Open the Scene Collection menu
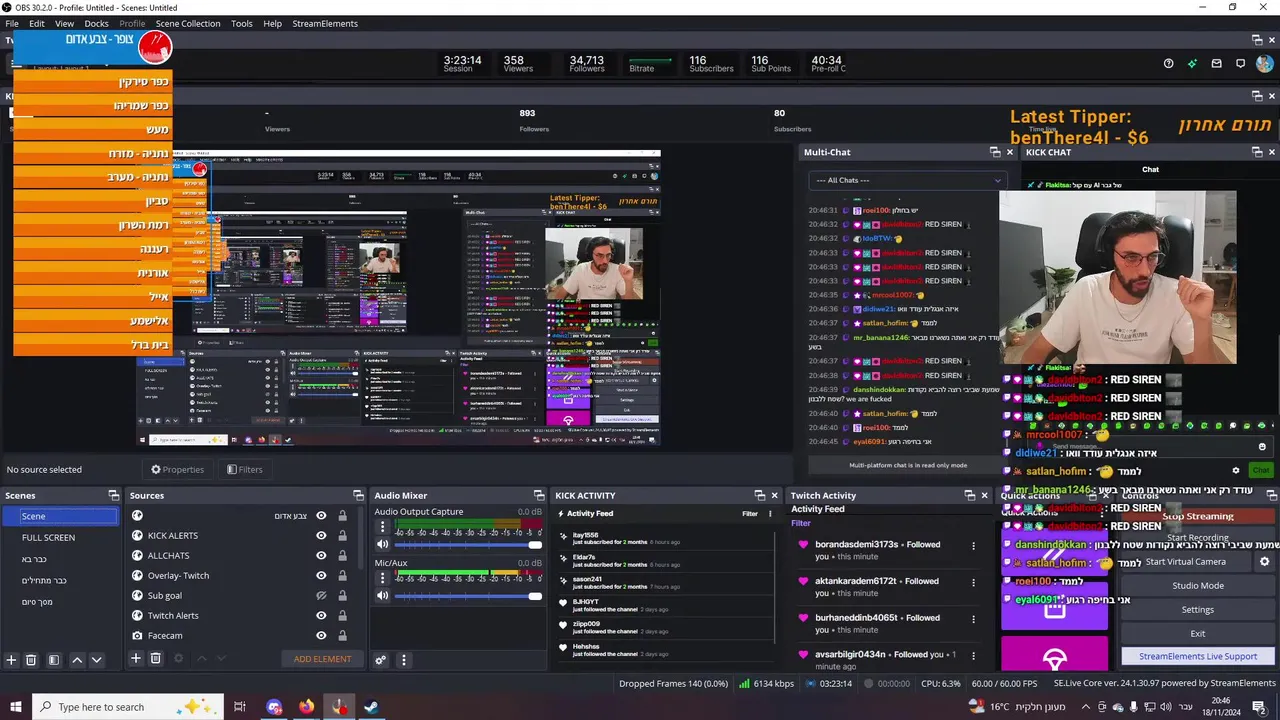The image size is (1280, 720). click(188, 23)
